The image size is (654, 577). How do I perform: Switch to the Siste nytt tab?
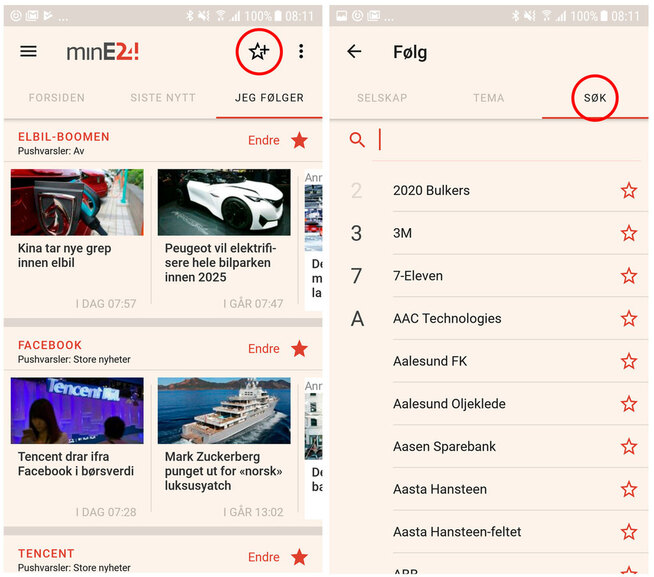(x=163, y=98)
